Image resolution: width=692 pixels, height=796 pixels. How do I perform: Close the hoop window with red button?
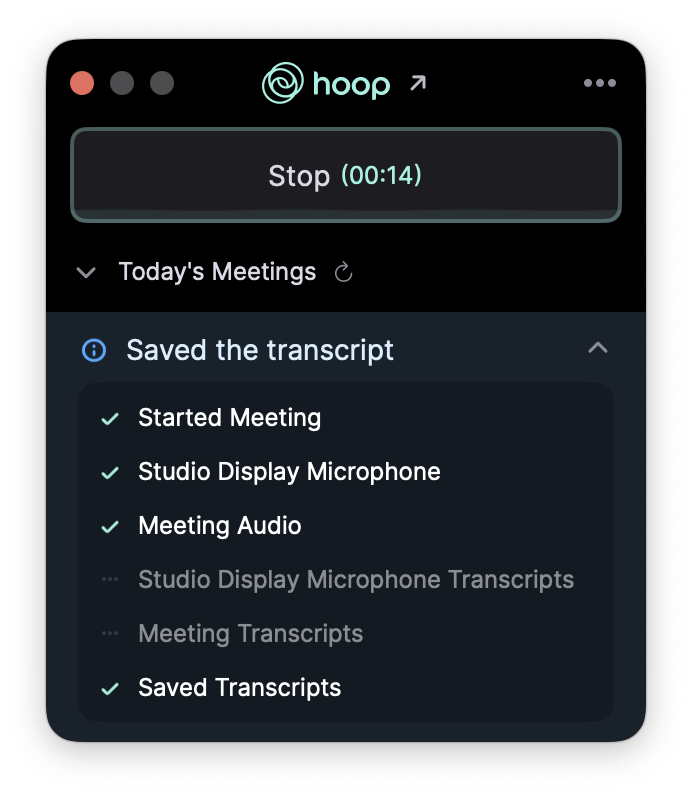click(82, 83)
